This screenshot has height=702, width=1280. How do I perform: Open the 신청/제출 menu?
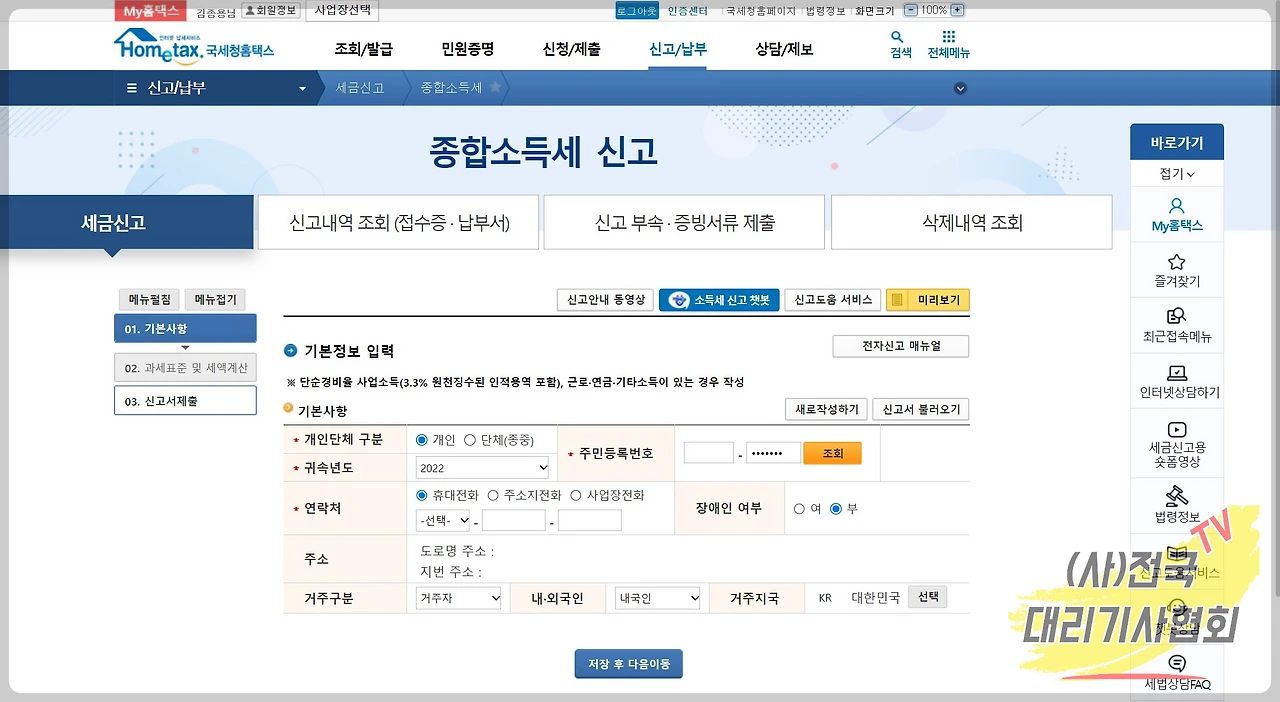(x=572, y=49)
